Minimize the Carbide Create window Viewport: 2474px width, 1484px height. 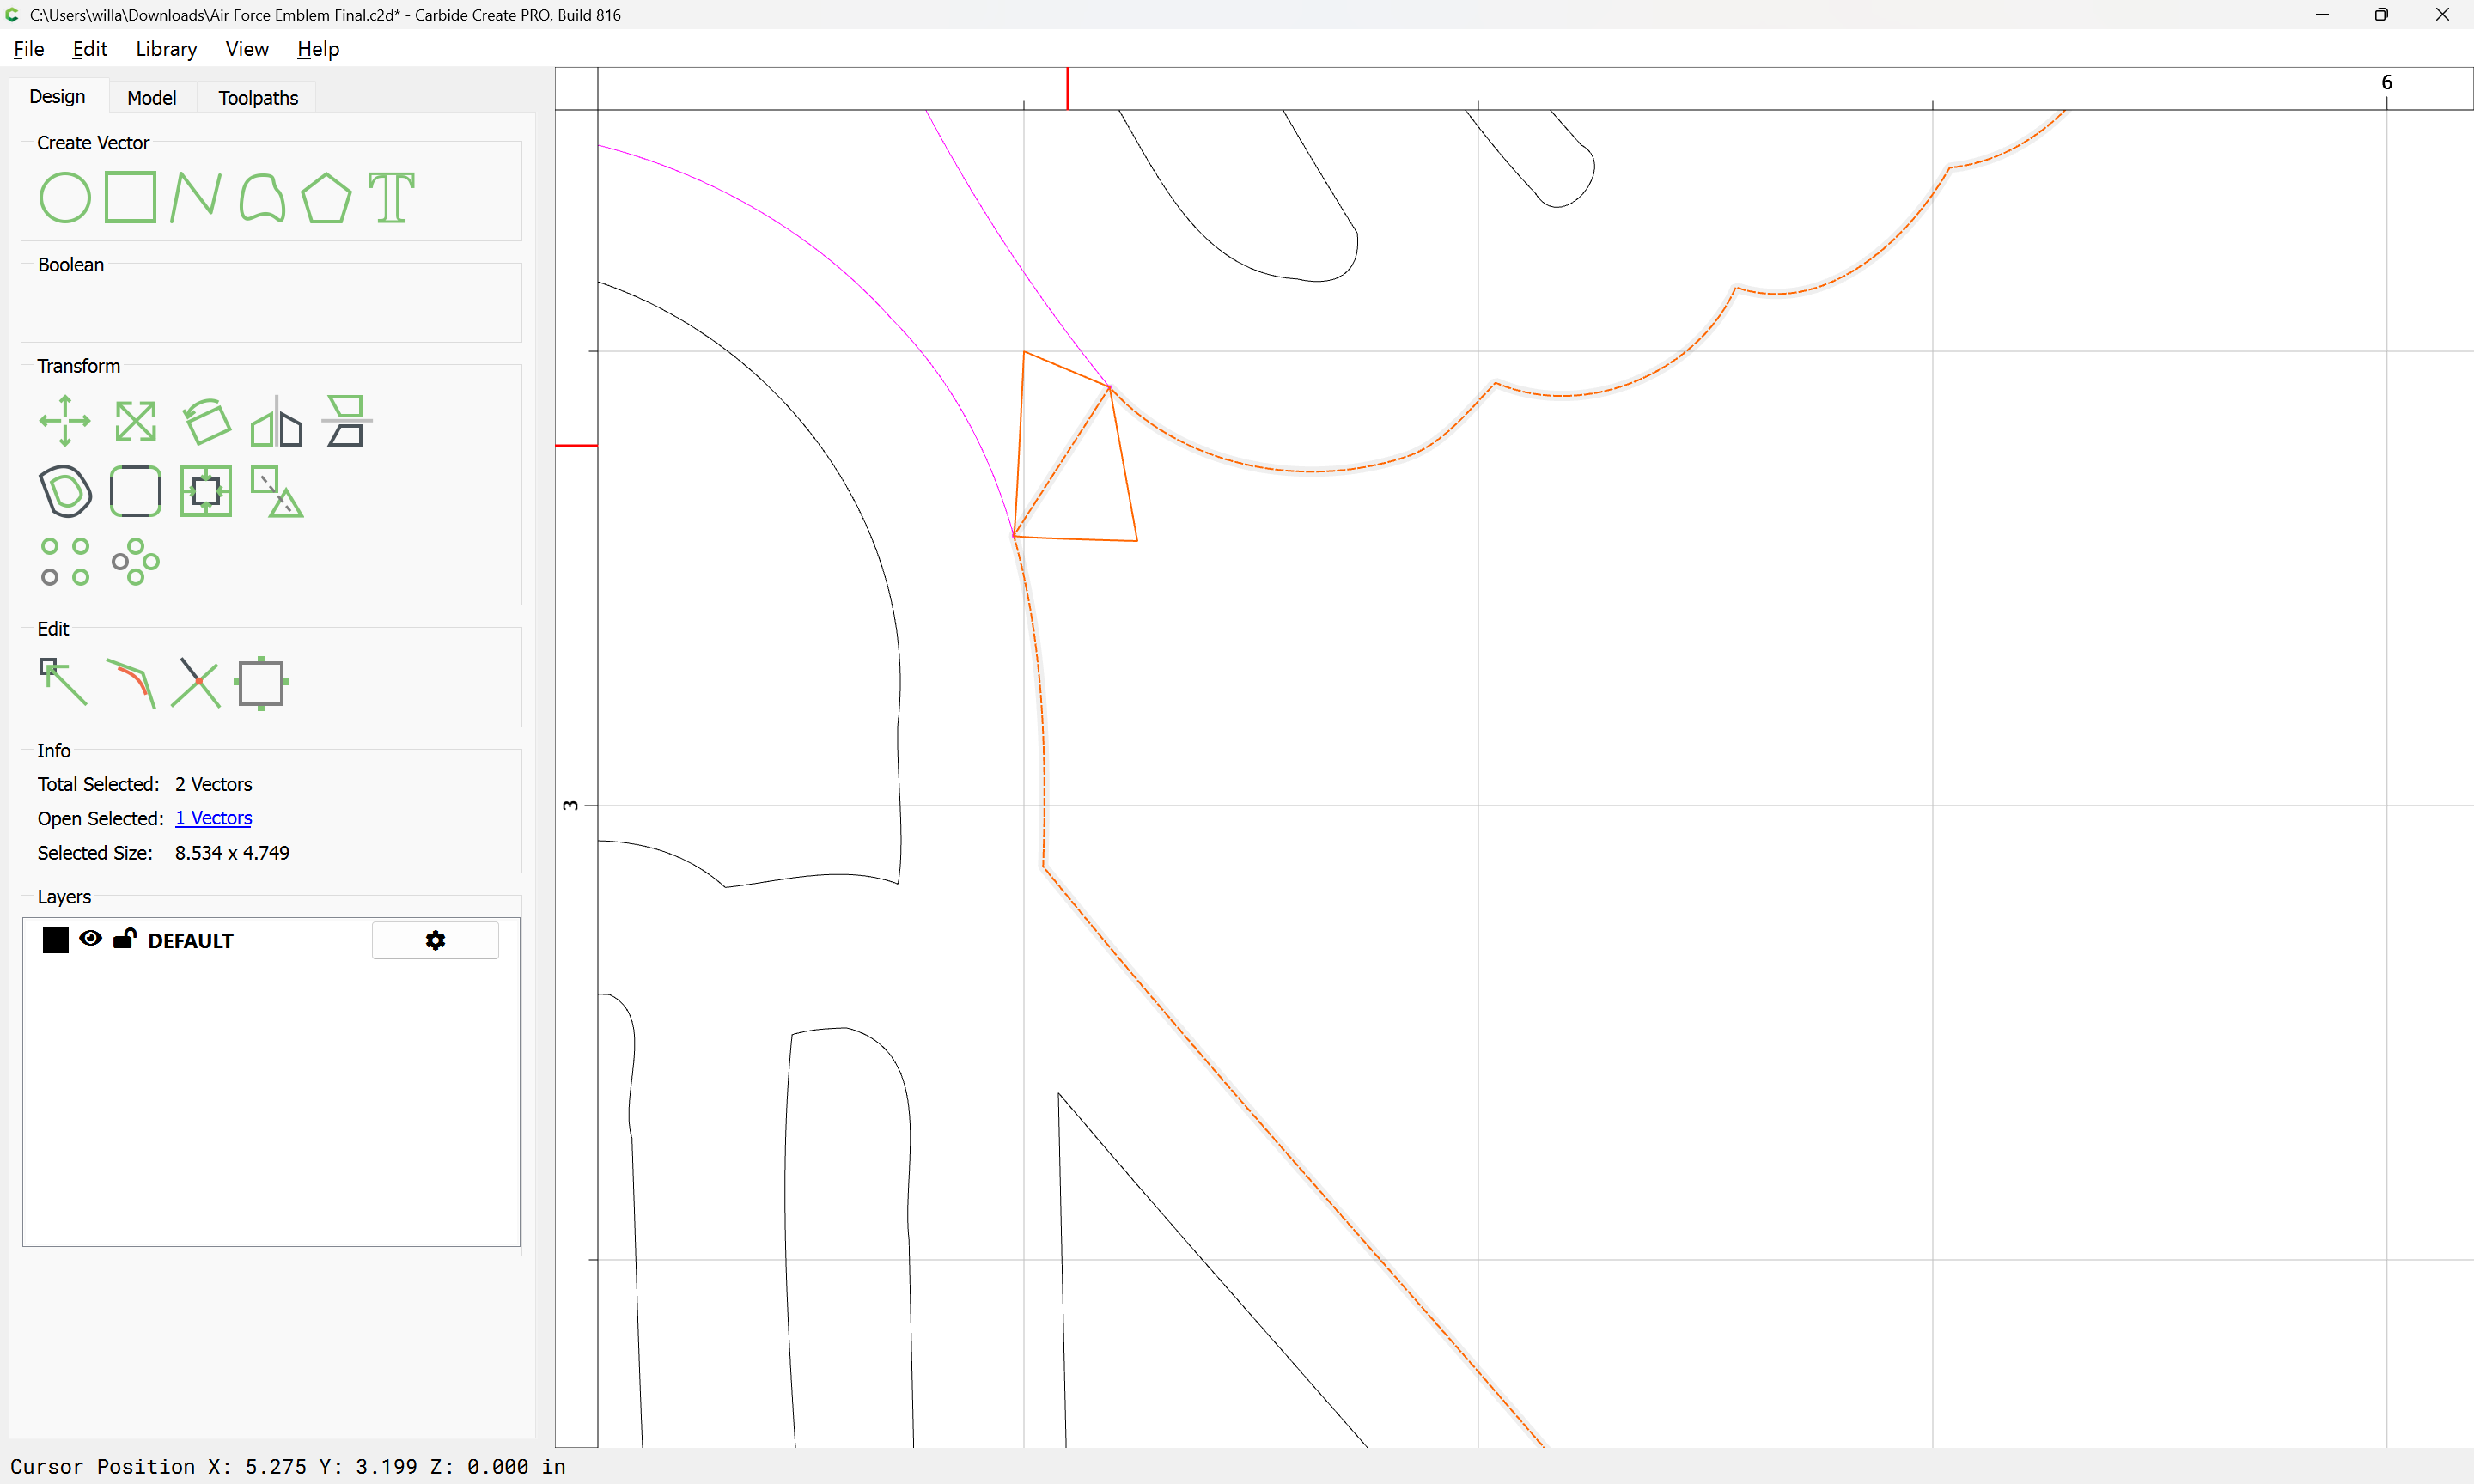point(2322,15)
